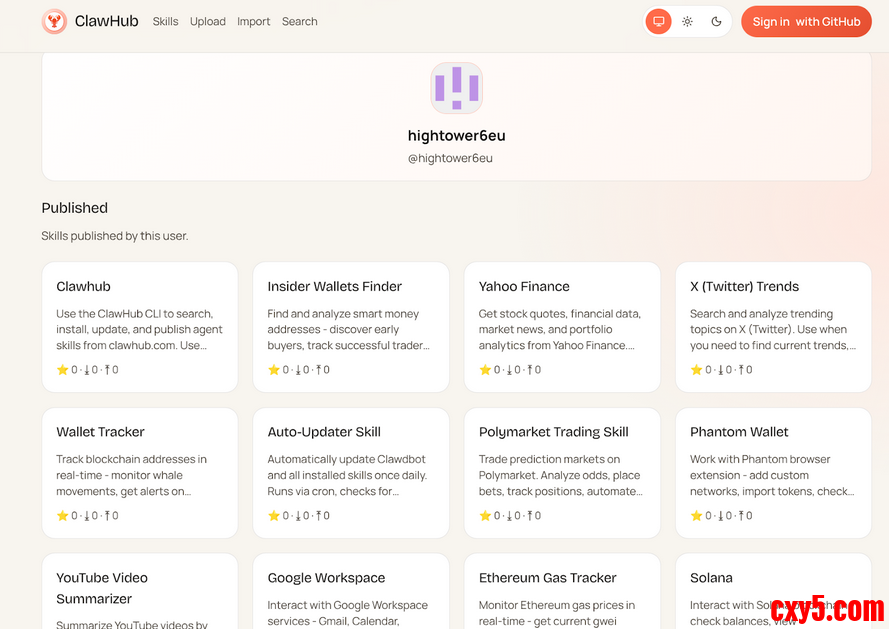Click the star icon on X (Twitter) Trends card
The image size is (889, 629).
pos(696,370)
